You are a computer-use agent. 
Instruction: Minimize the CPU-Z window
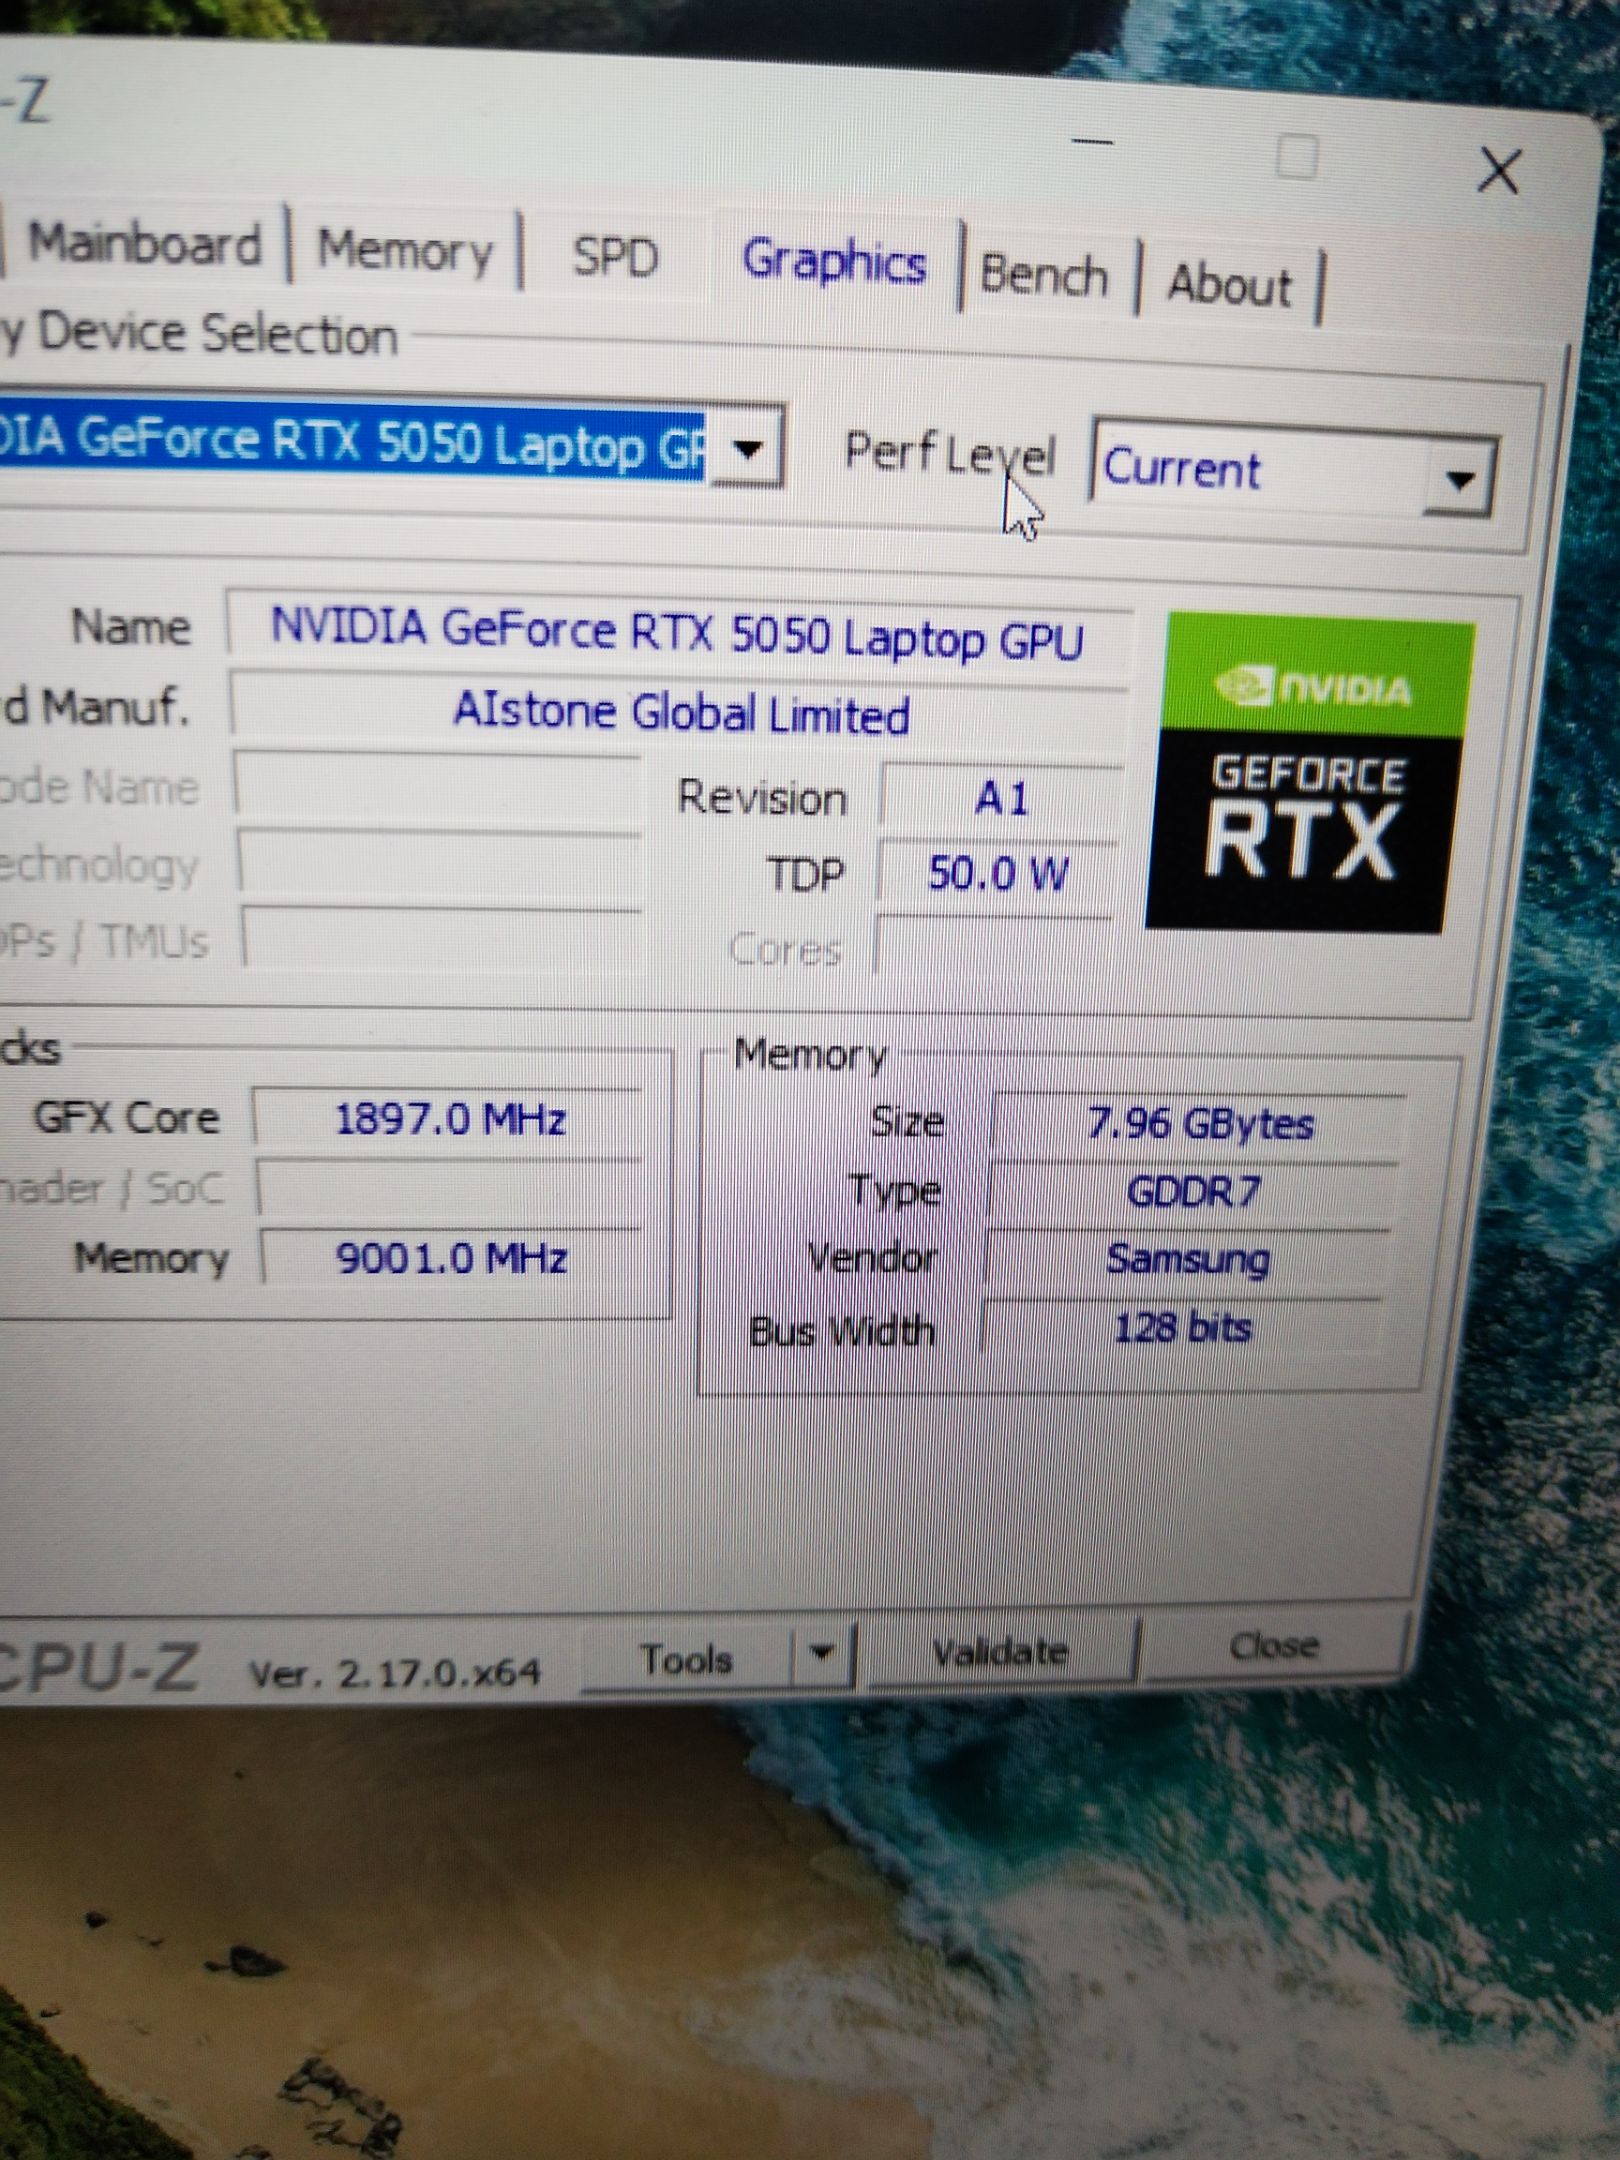(1093, 141)
